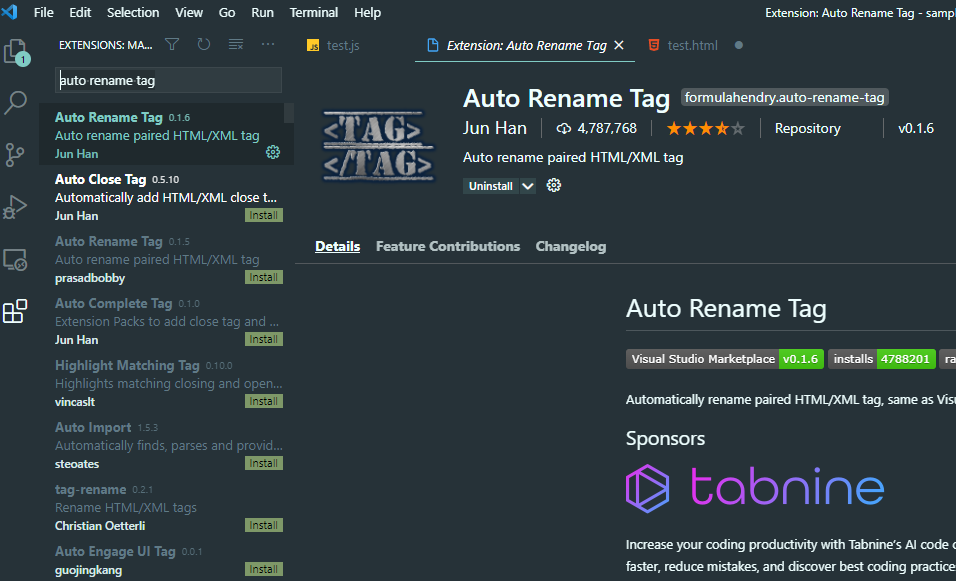956x581 pixels.
Task: Open the Repository link
Action: click(x=807, y=129)
